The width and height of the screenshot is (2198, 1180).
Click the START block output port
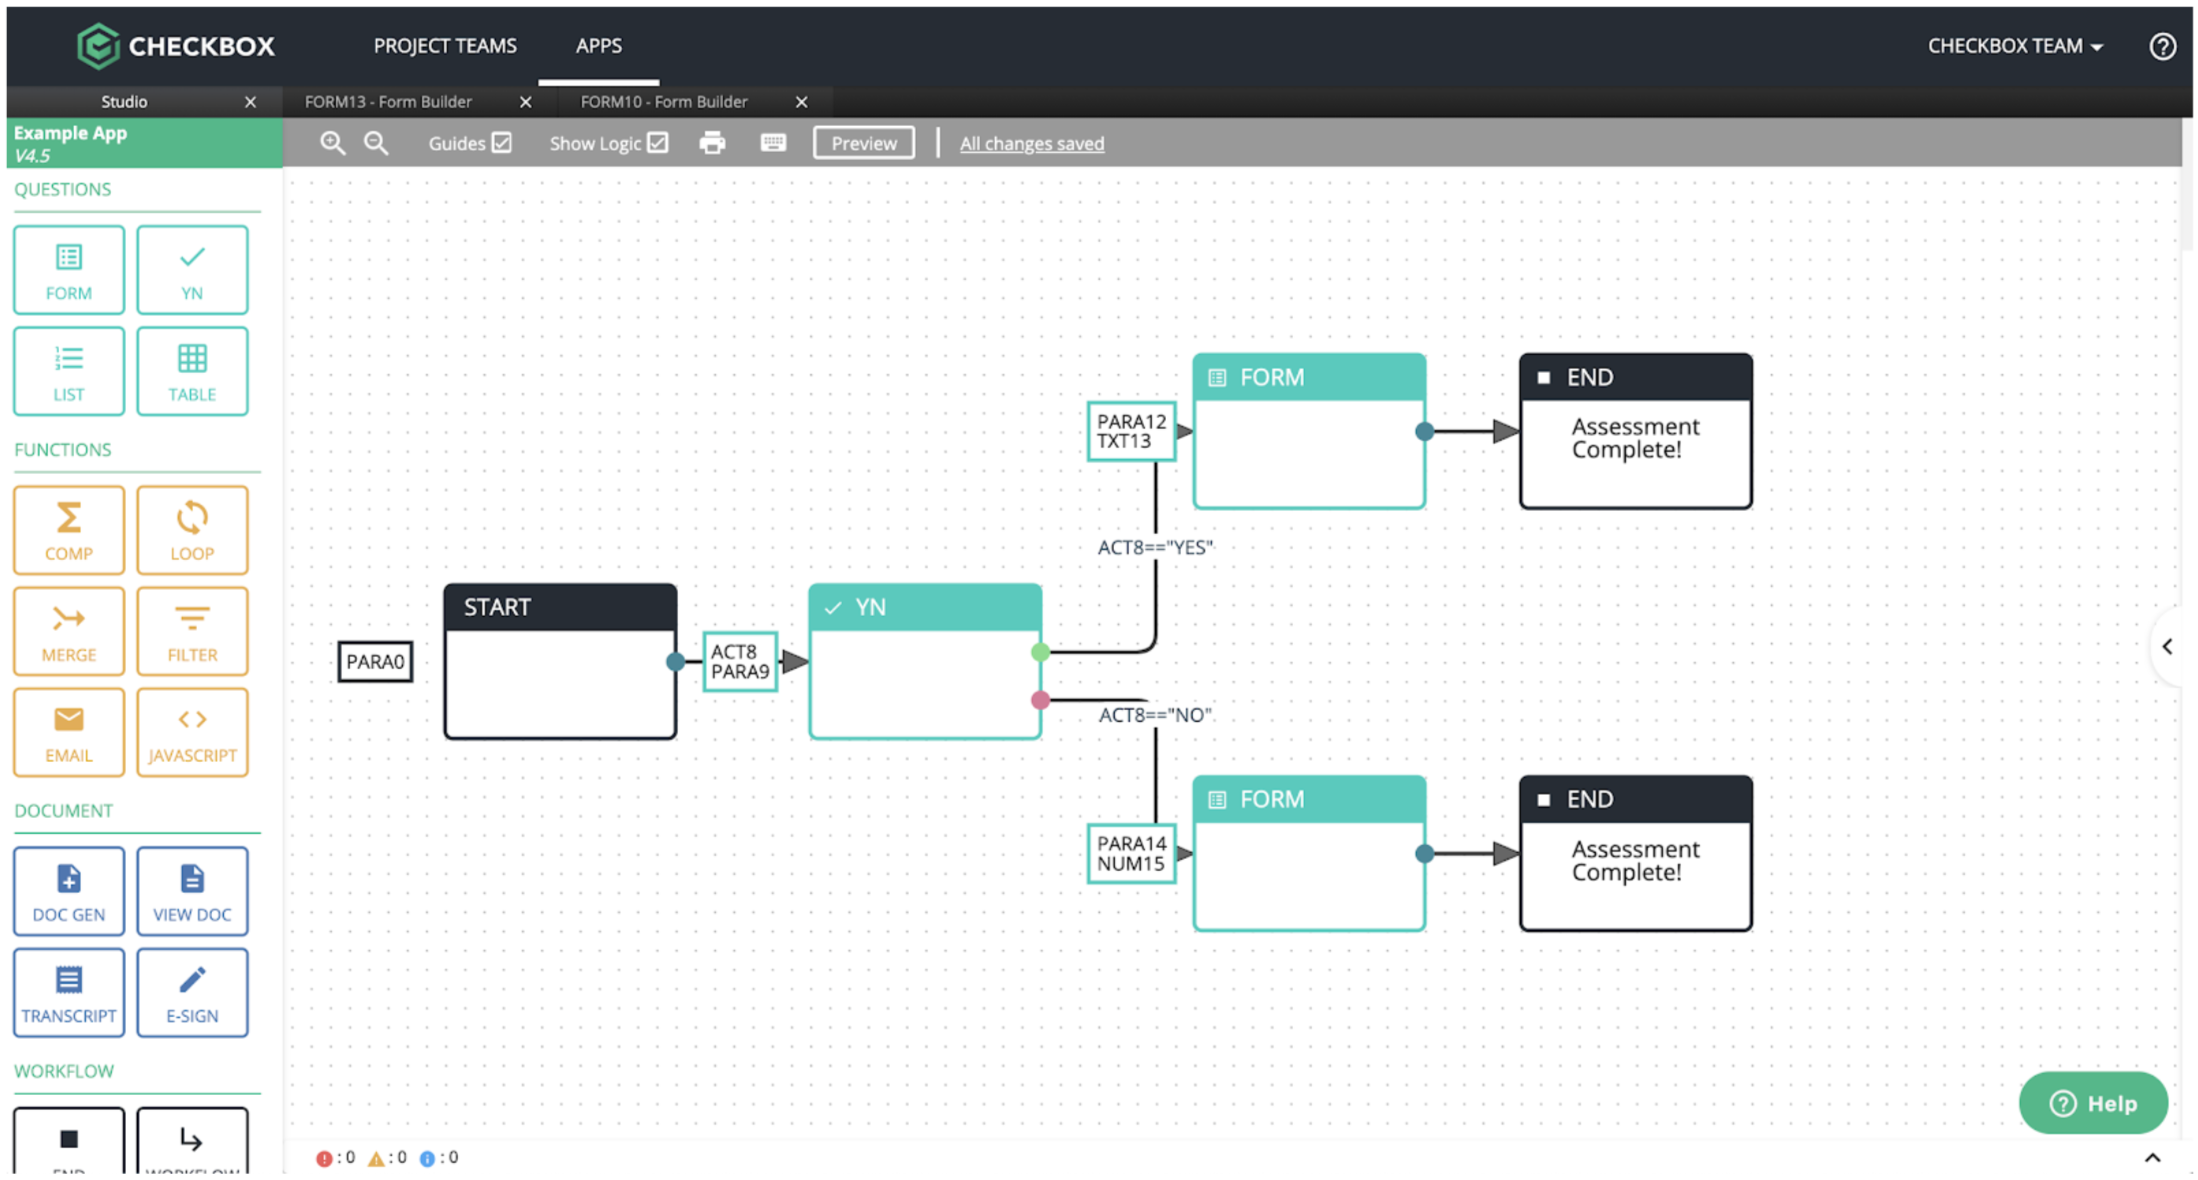pos(676,662)
